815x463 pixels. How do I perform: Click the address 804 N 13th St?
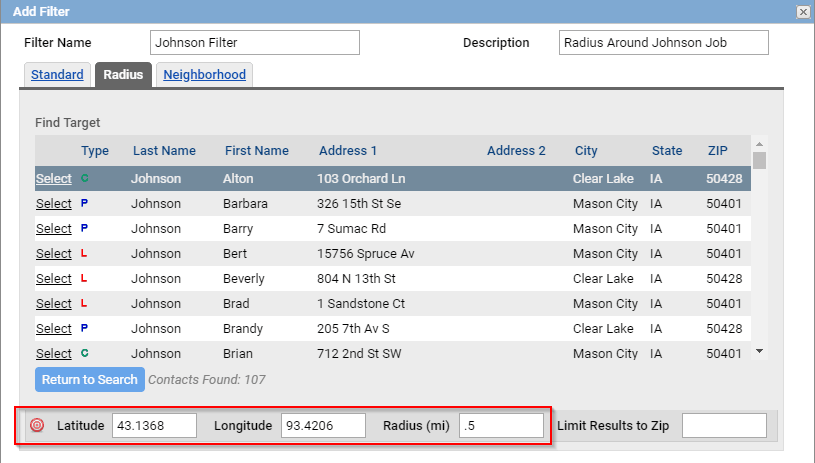click(x=357, y=278)
